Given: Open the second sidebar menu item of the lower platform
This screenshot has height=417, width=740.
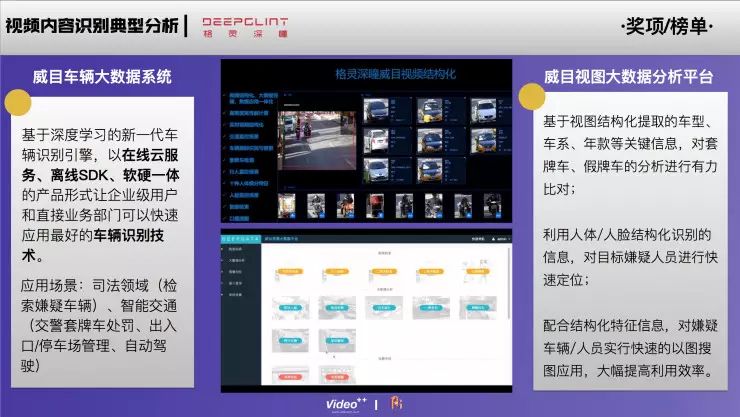Looking at the screenshot, I should pos(236,260).
